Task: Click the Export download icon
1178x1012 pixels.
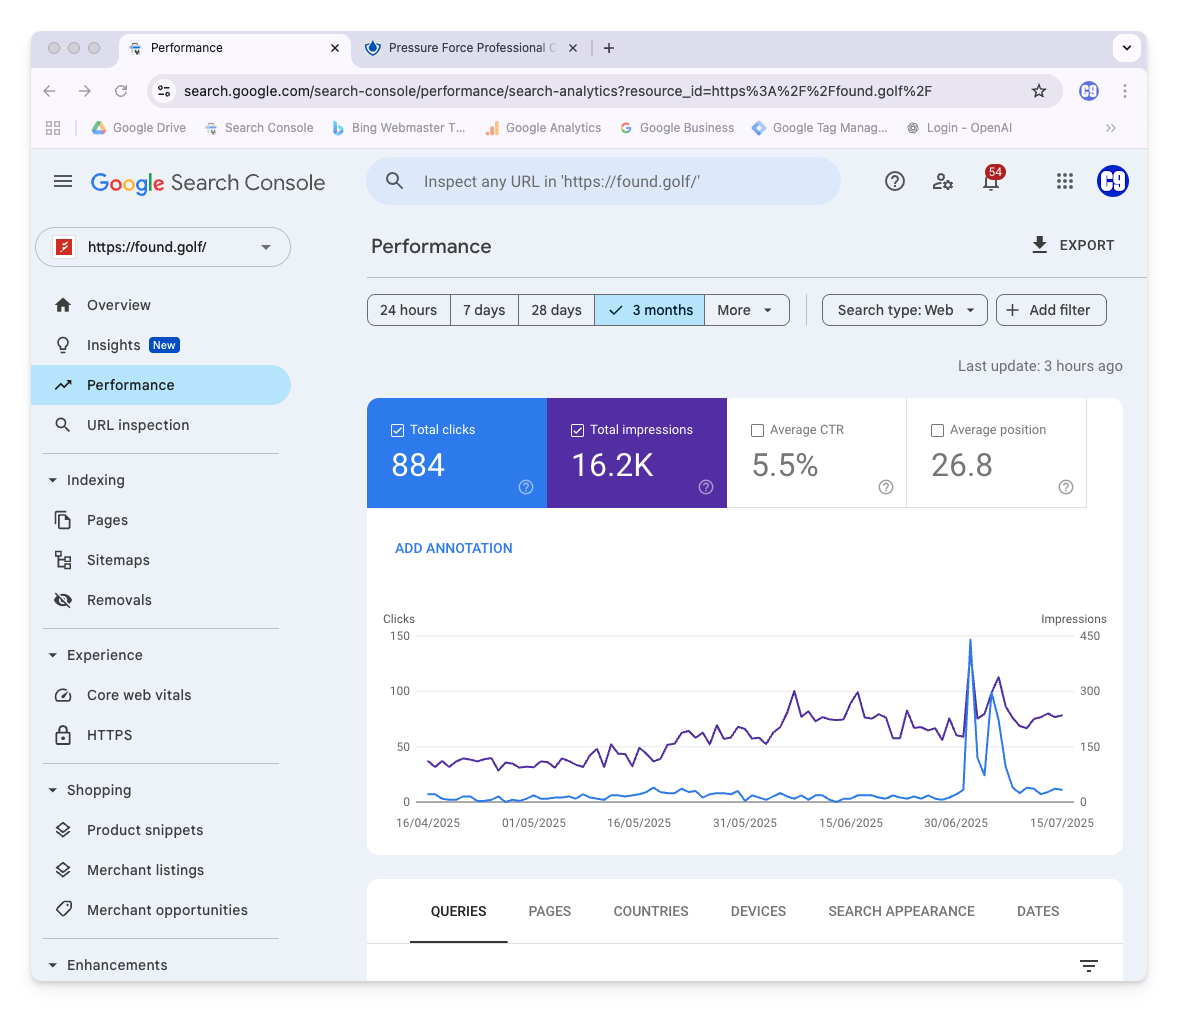Action: pyautogui.click(x=1040, y=245)
